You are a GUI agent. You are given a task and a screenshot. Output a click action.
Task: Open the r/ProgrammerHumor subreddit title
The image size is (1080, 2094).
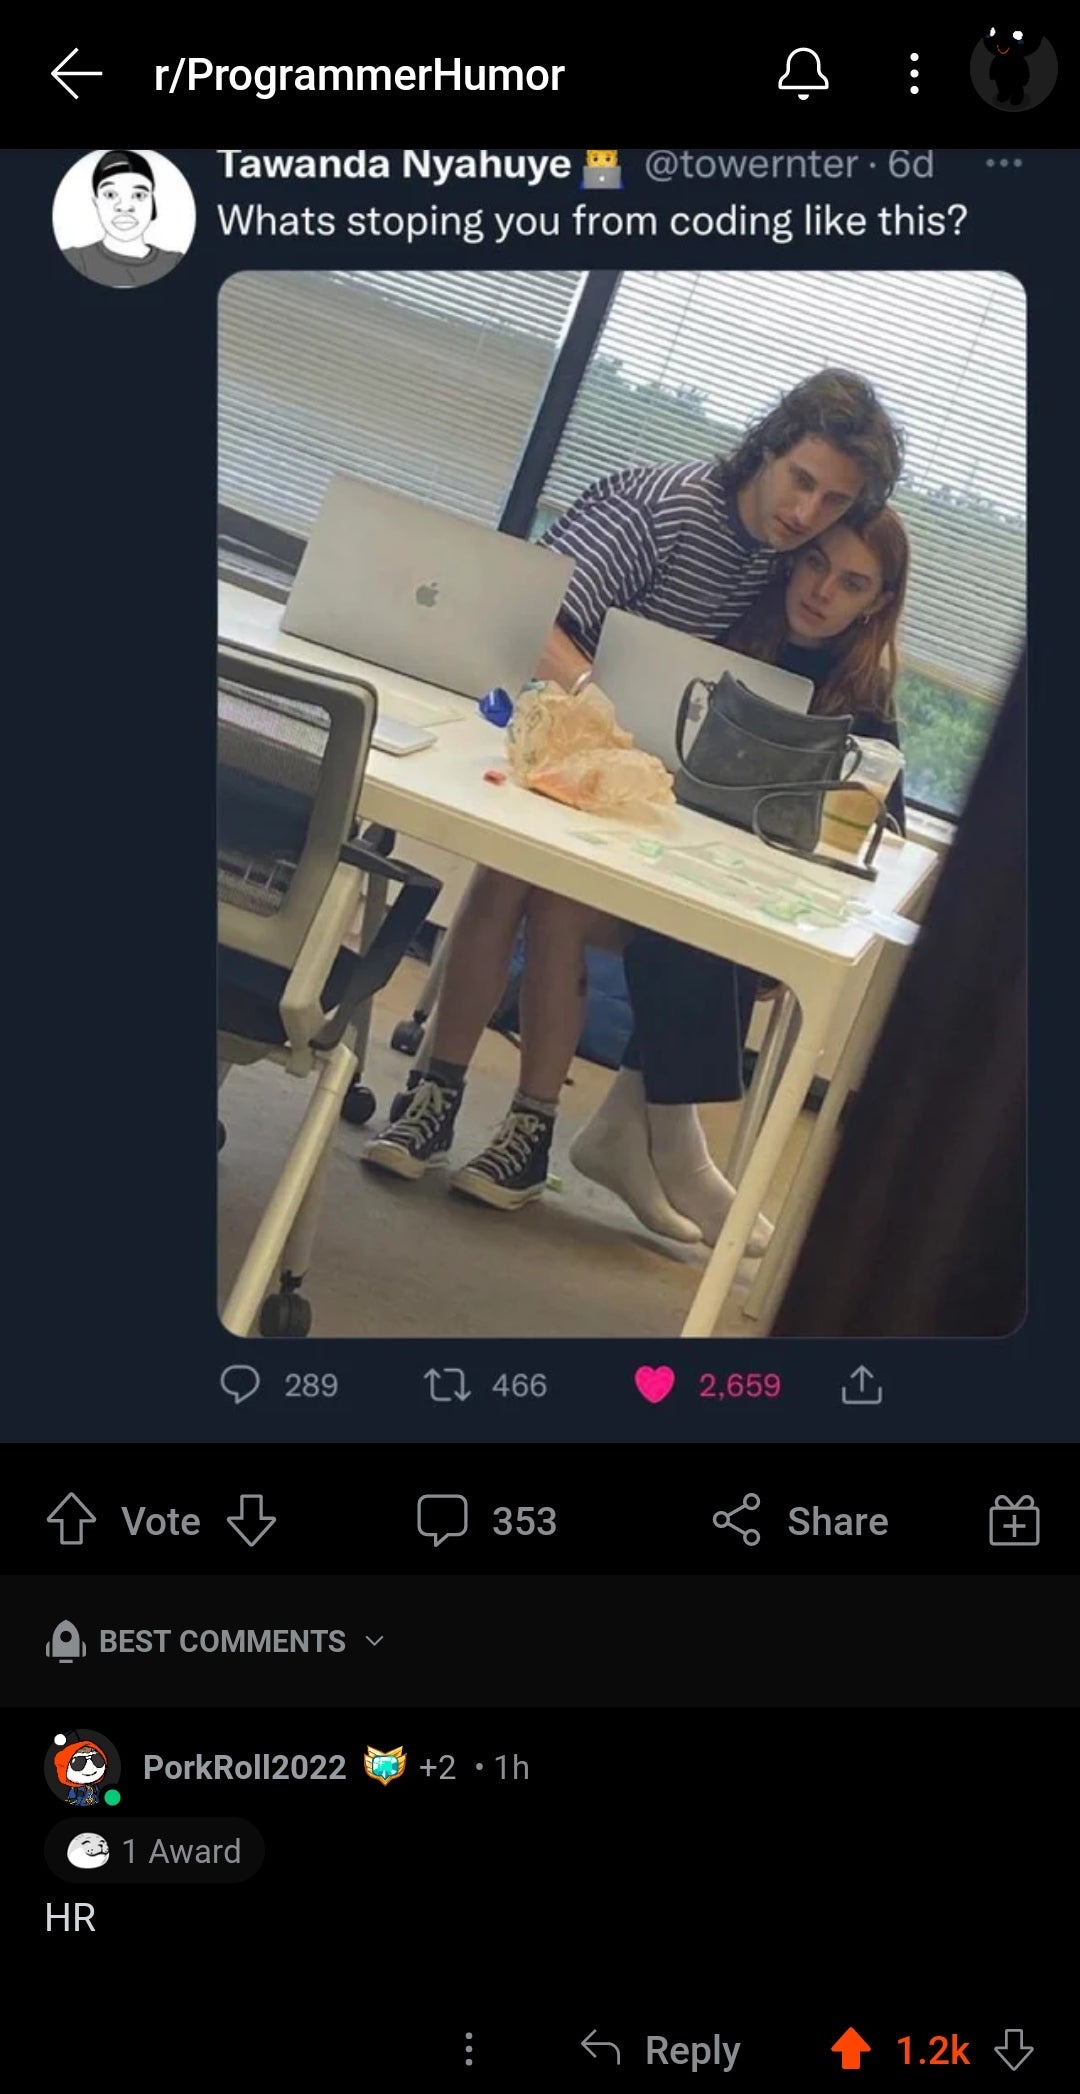point(359,75)
